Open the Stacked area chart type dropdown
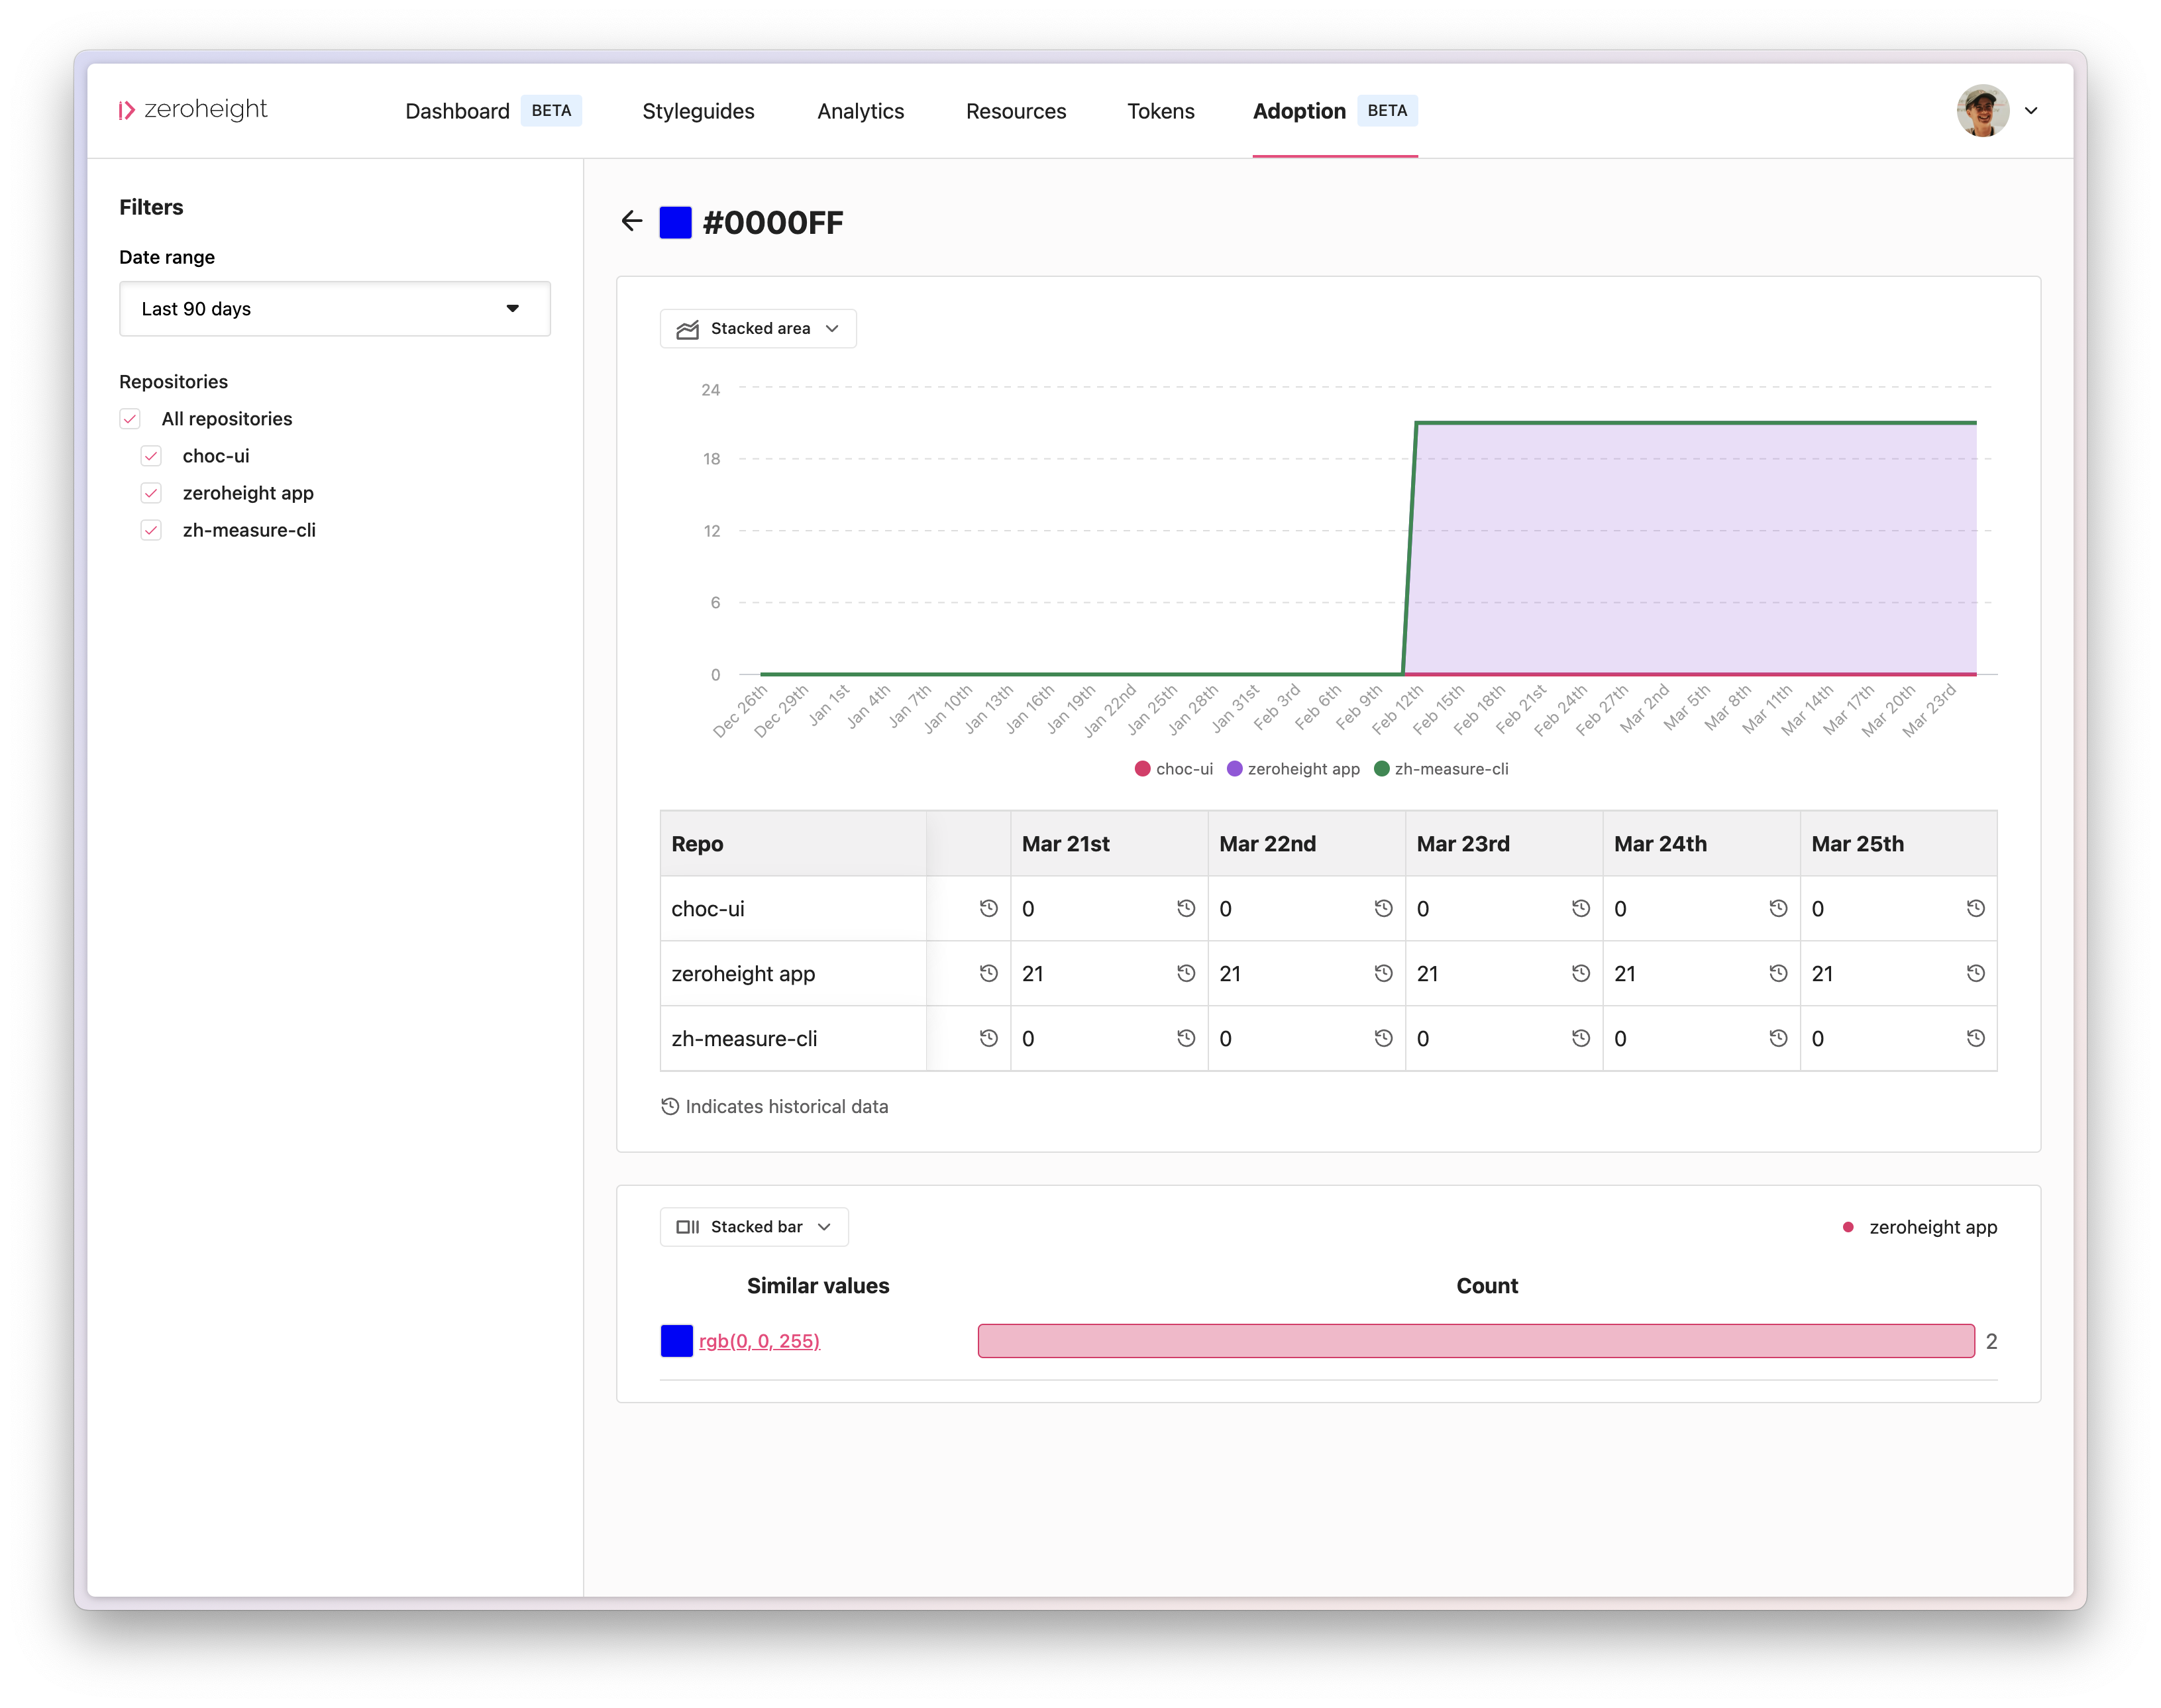The height and width of the screenshot is (1708, 2161). click(758, 329)
